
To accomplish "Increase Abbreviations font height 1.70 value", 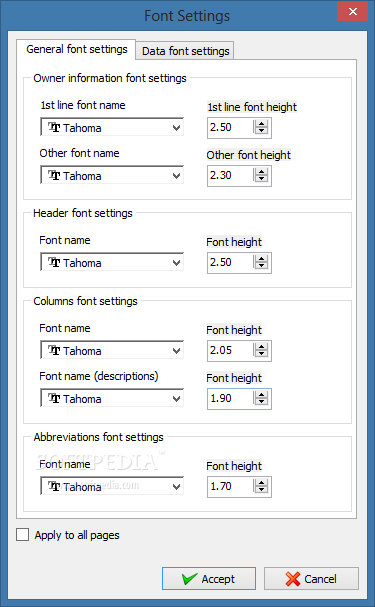I will click(262, 482).
